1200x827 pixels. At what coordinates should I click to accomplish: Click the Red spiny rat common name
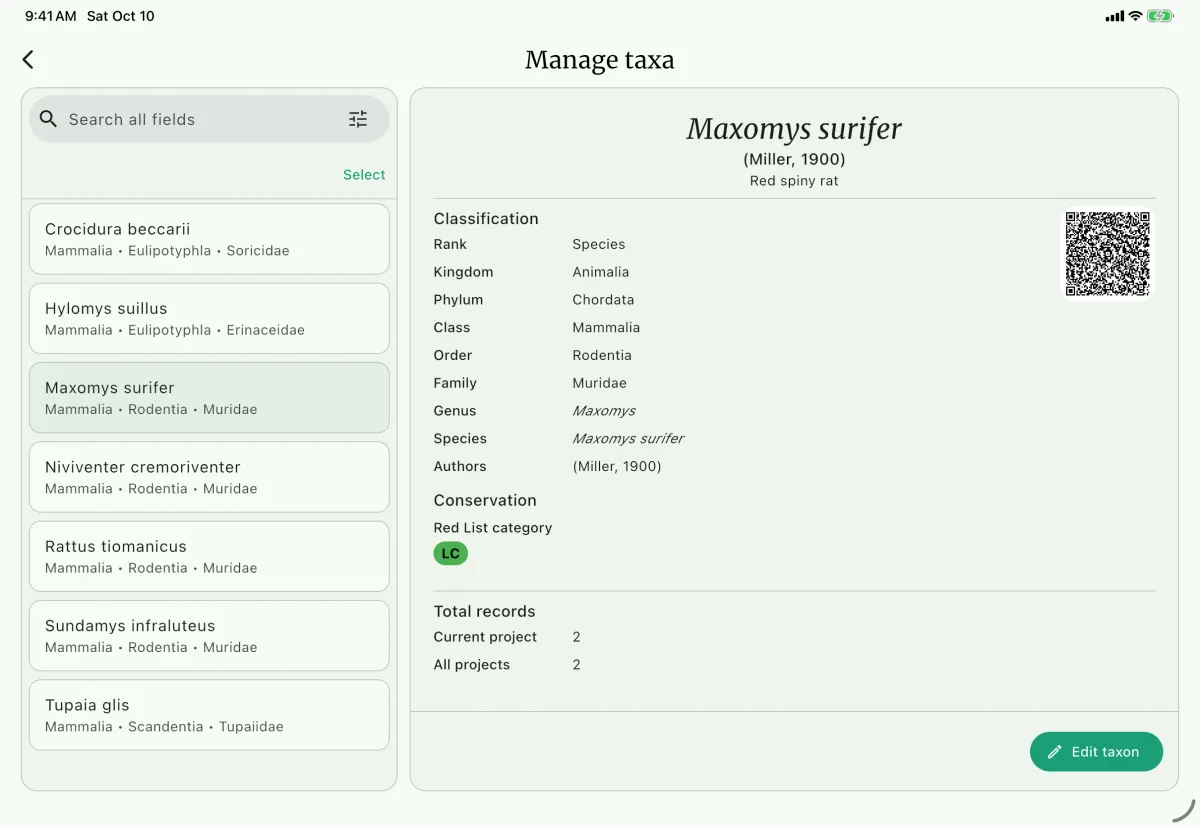tap(794, 181)
